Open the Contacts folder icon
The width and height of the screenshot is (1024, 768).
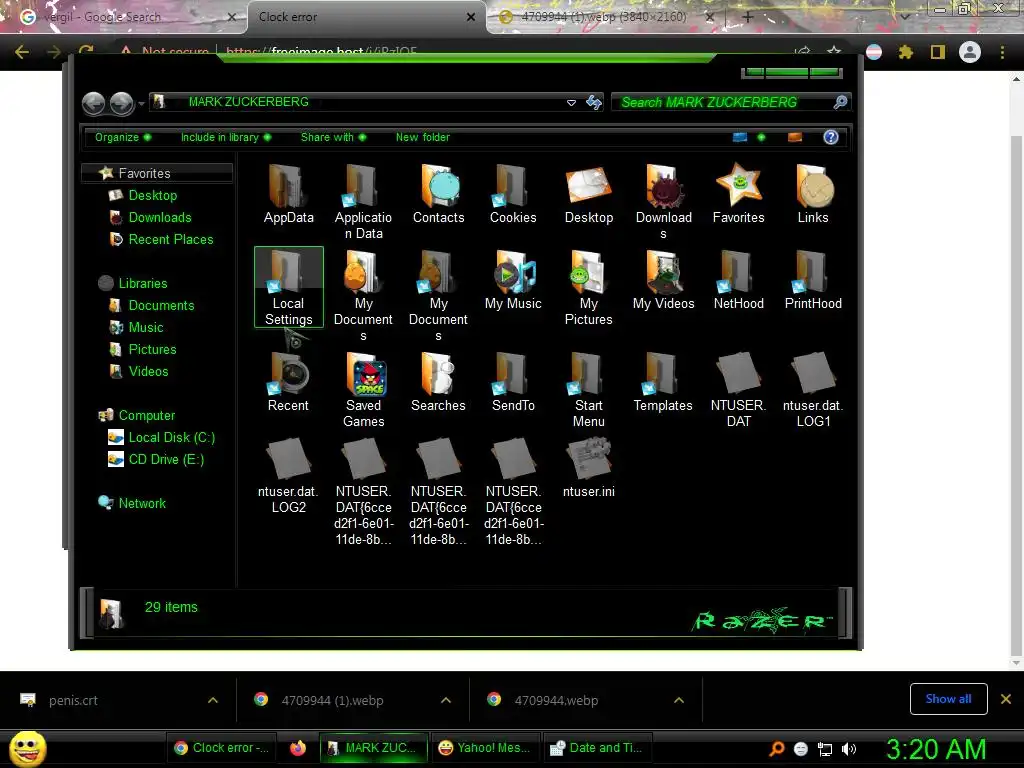[439, 186]
